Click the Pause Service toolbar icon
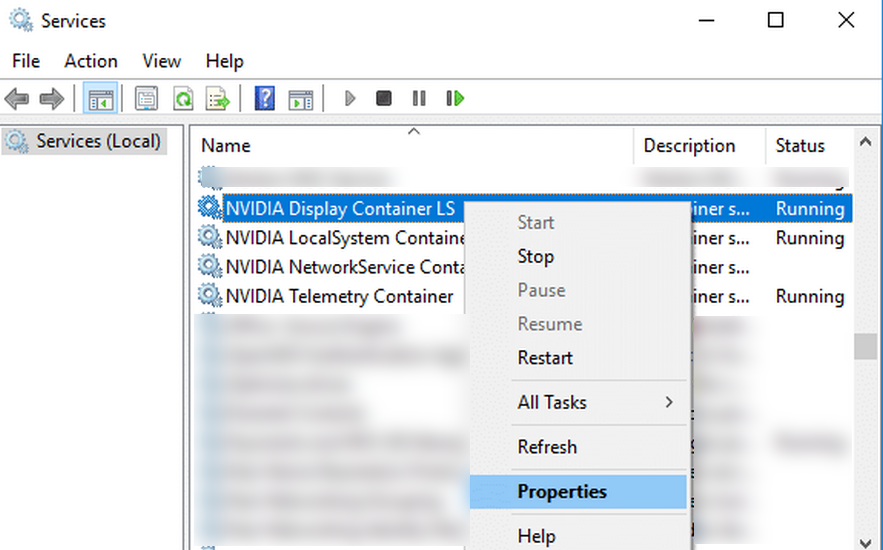 pyautogui.click(x=419, y=99)
